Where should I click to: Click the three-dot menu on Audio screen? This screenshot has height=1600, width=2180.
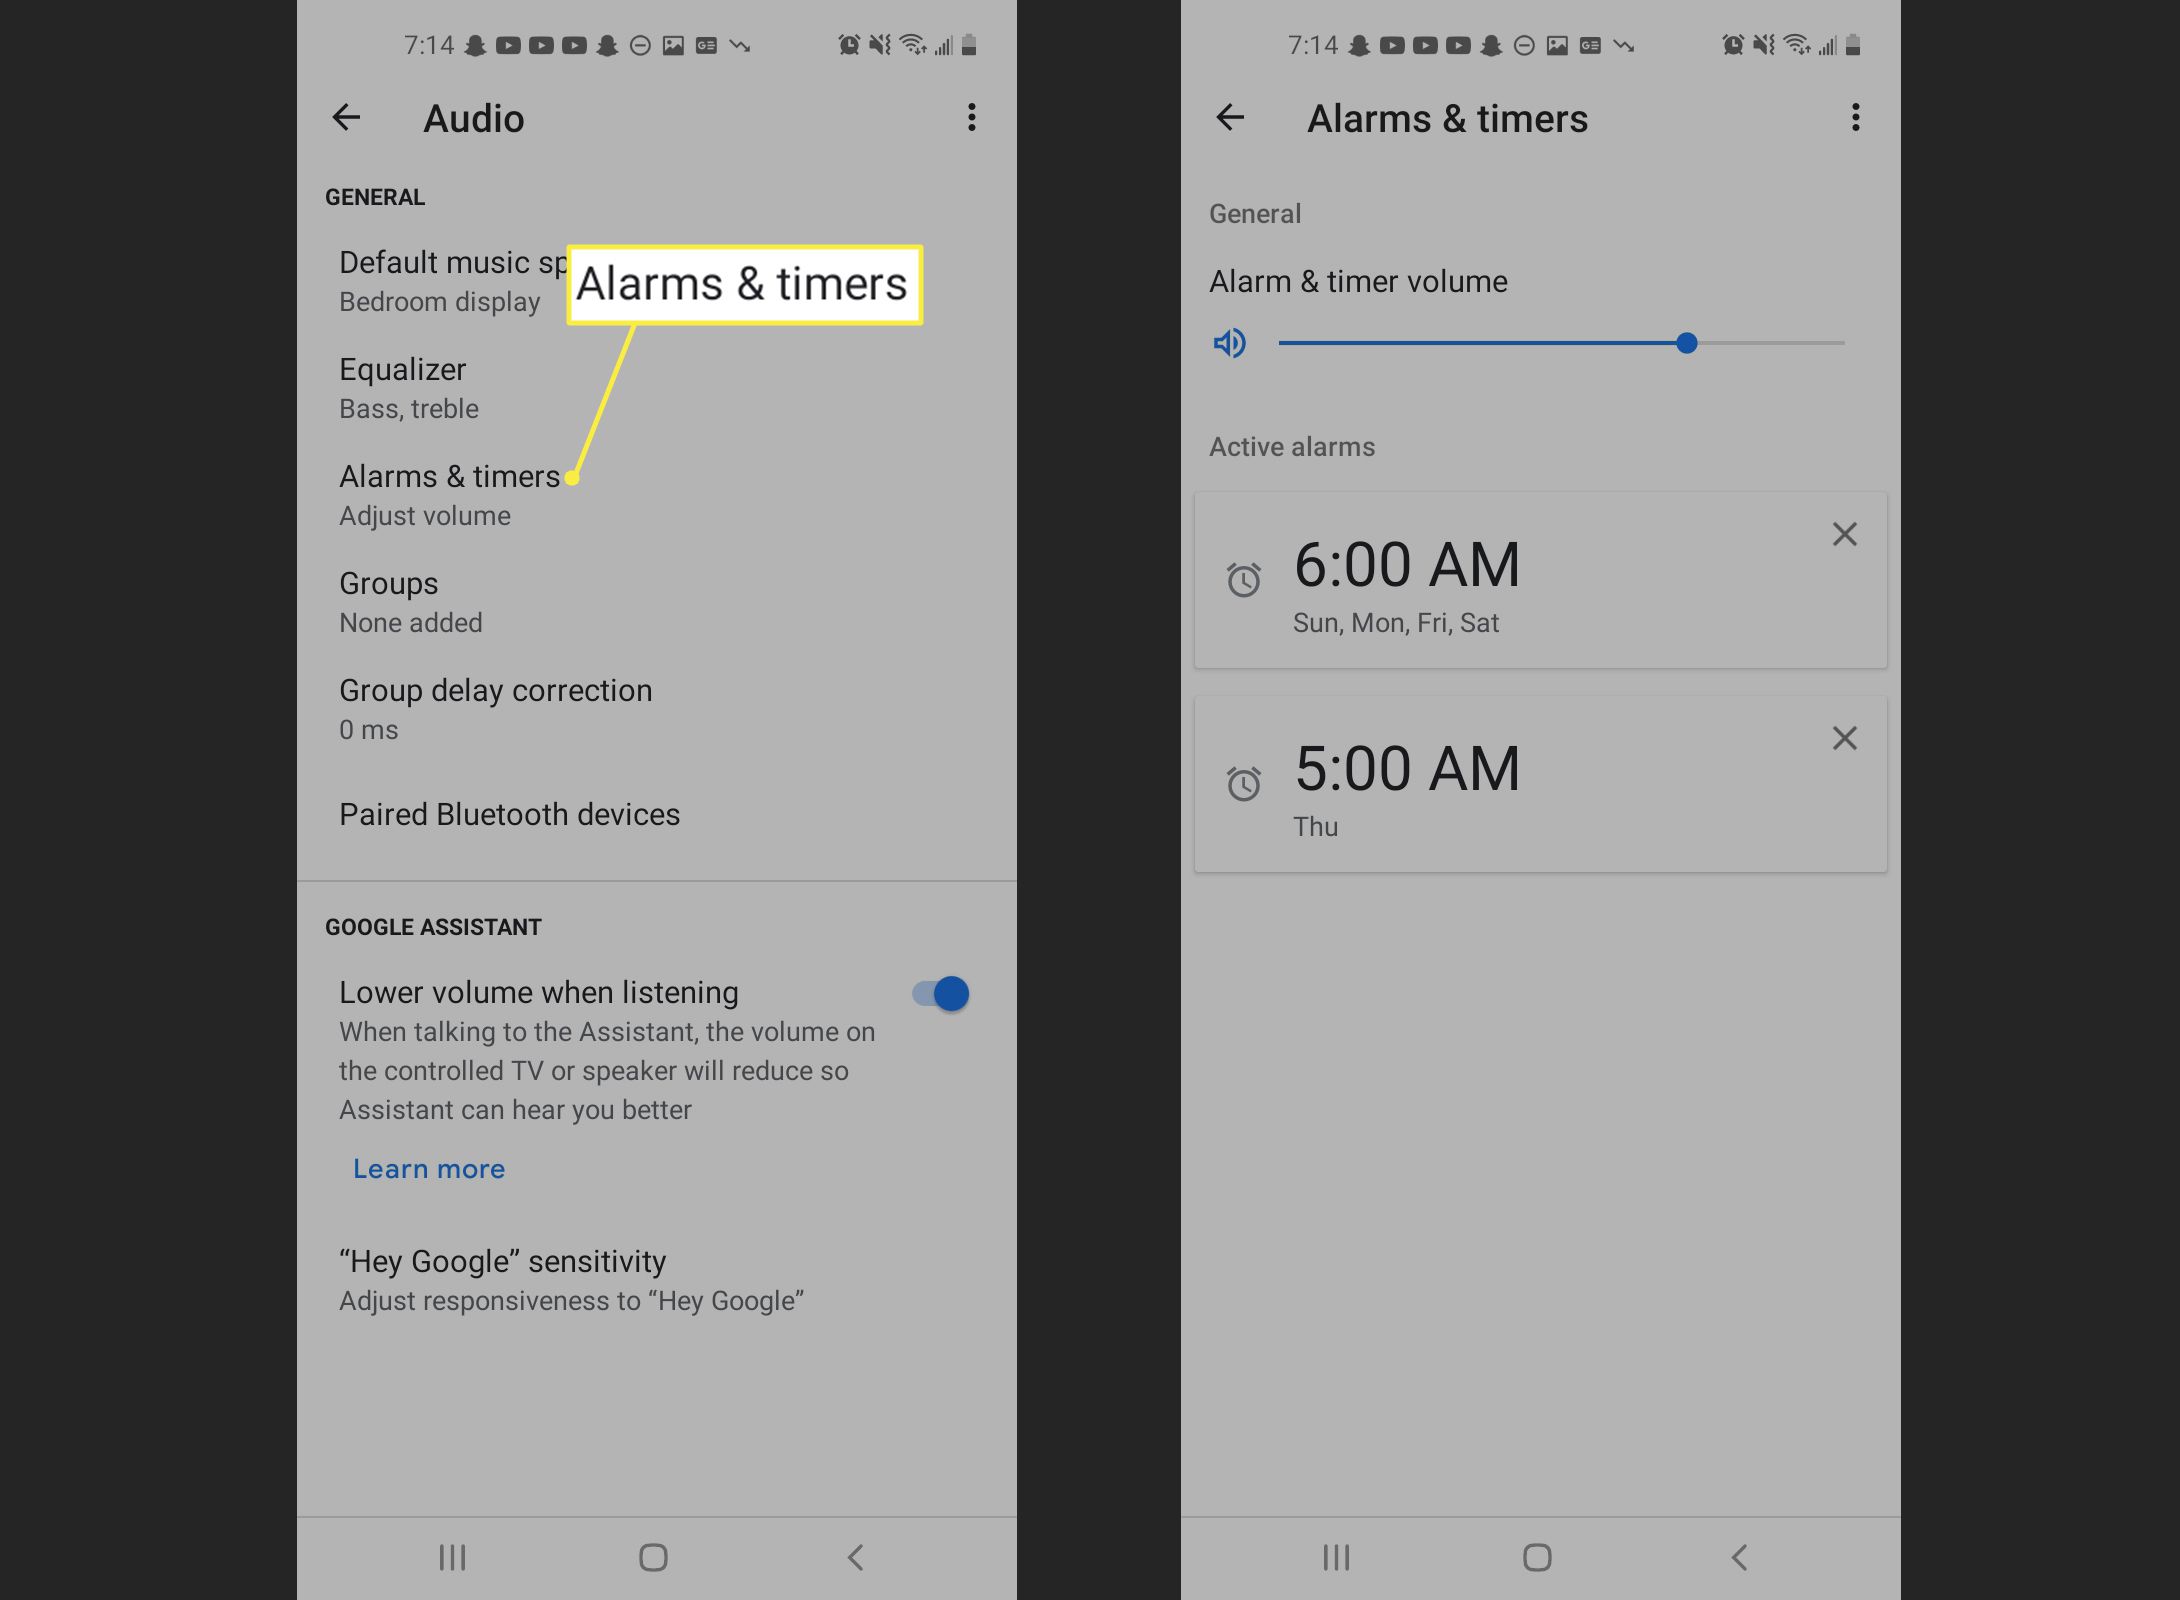[970, 117]
